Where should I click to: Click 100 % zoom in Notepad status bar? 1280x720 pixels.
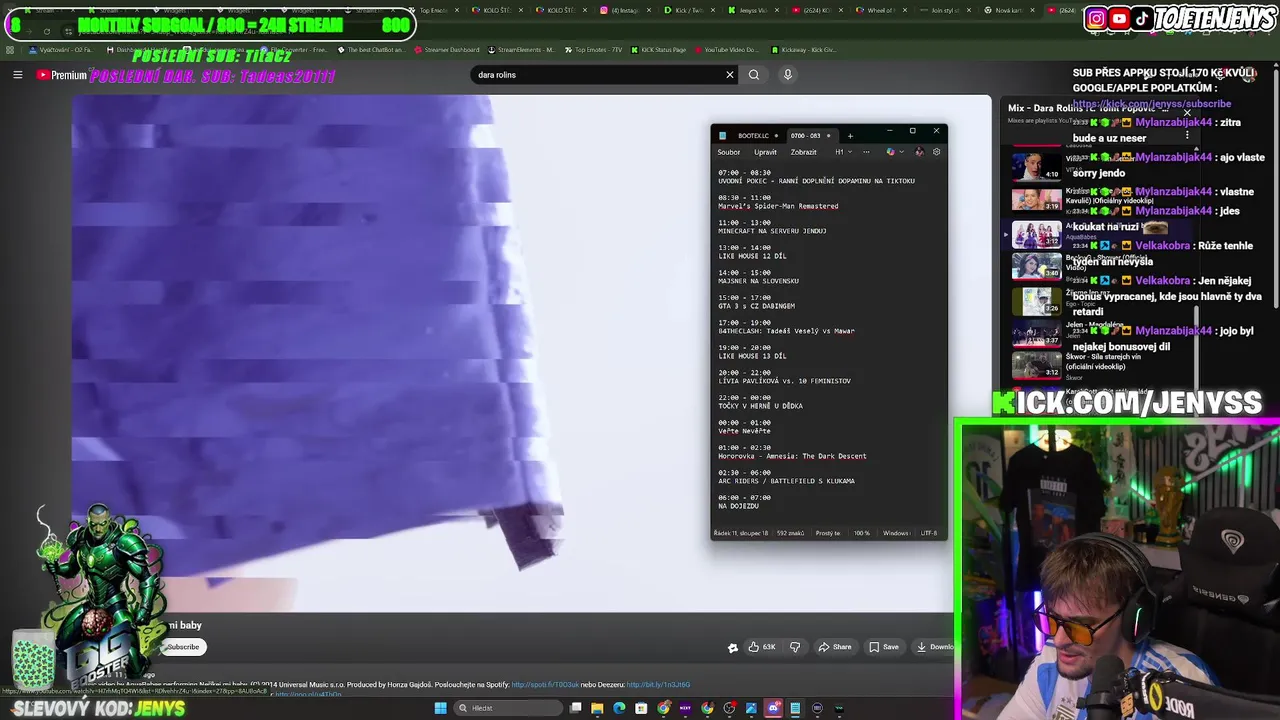pyautogui.click(x=861, y=533)
